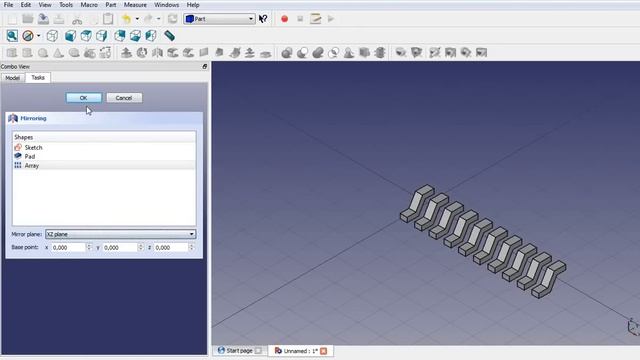Click the Revolve tool icon
This screenshot has height=360, width=640.
pyautogui.click(x=142, y=53)
